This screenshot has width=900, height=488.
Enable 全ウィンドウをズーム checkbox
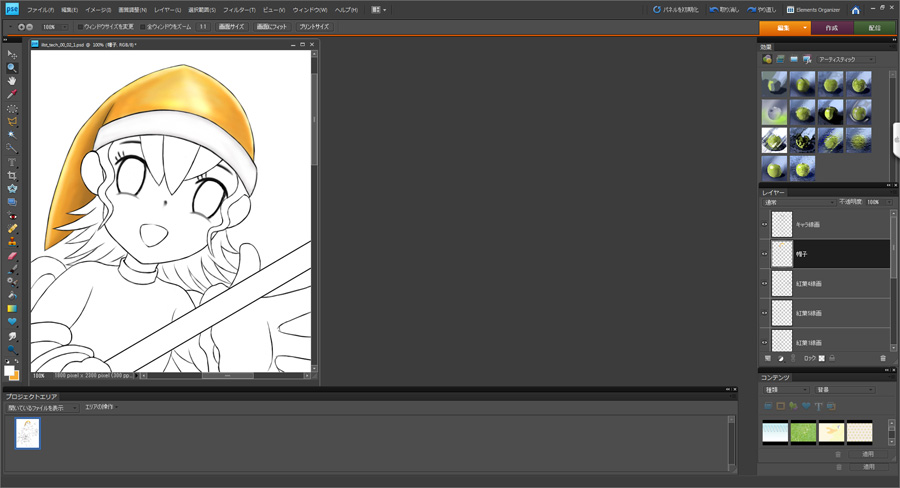pyautogui.click(x=143, y=27)
